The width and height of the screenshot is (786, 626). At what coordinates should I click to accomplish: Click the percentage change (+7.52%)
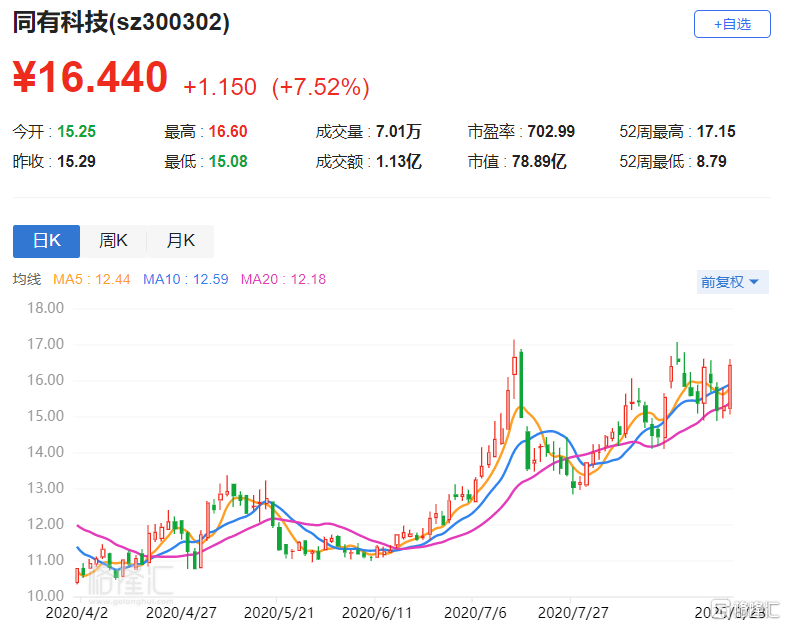321,87
